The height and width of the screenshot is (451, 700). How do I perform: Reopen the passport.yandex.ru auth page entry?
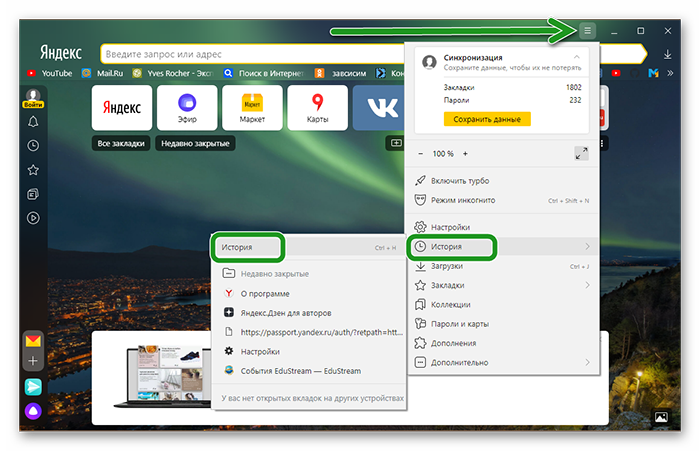pyautogui.click(x=308, y=332)
